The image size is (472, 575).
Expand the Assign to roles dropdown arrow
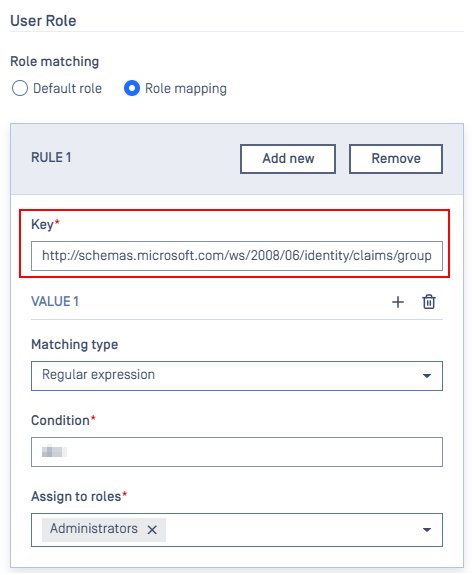(427, 530)
